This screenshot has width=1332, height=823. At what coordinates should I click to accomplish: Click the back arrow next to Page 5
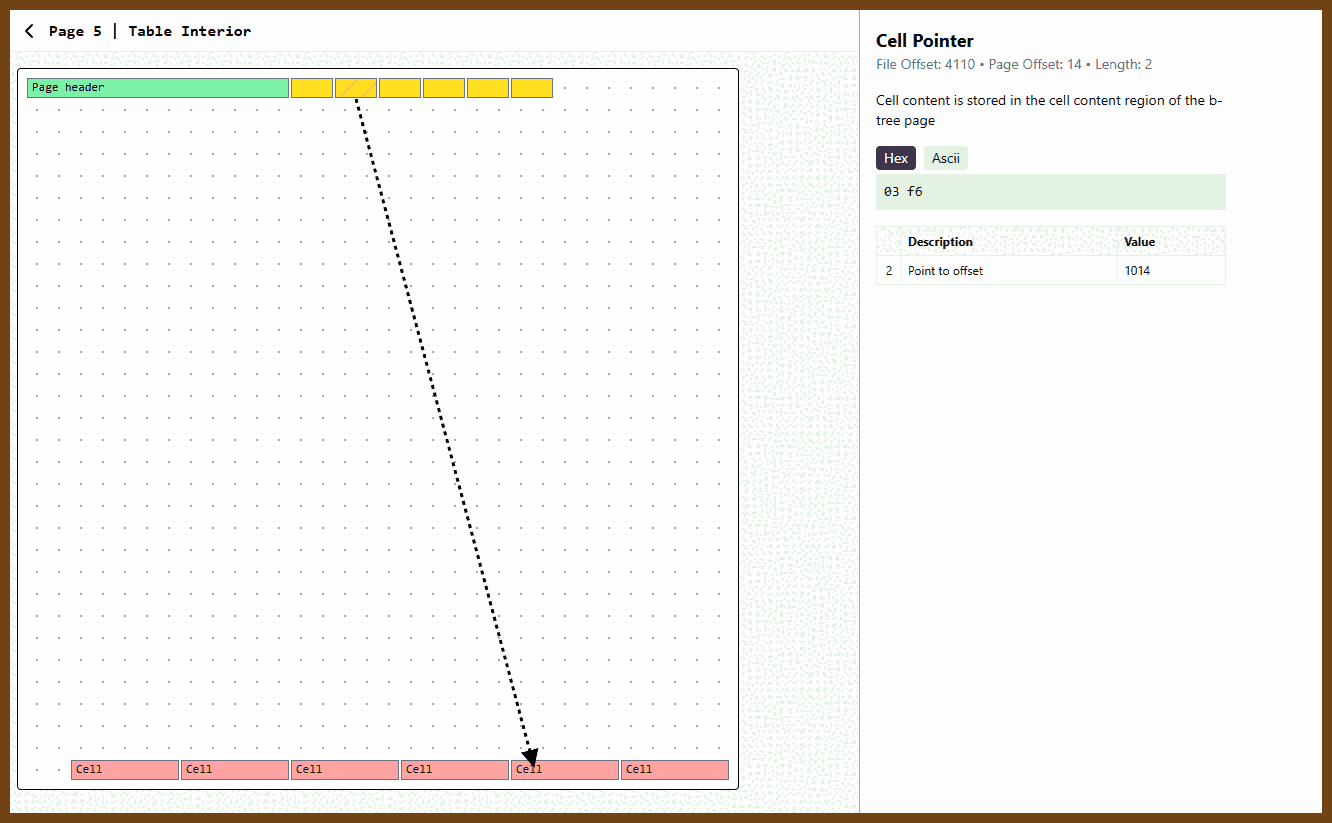tap(29, 31)
